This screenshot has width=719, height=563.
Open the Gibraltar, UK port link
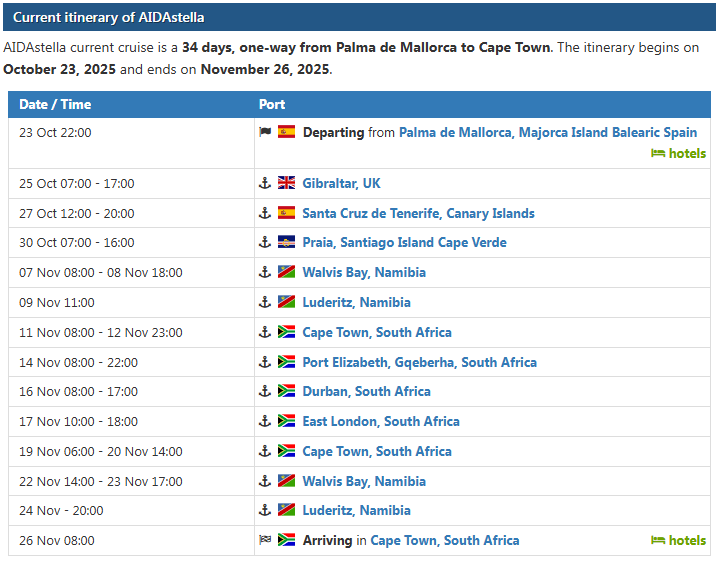[x=341, y=183]
